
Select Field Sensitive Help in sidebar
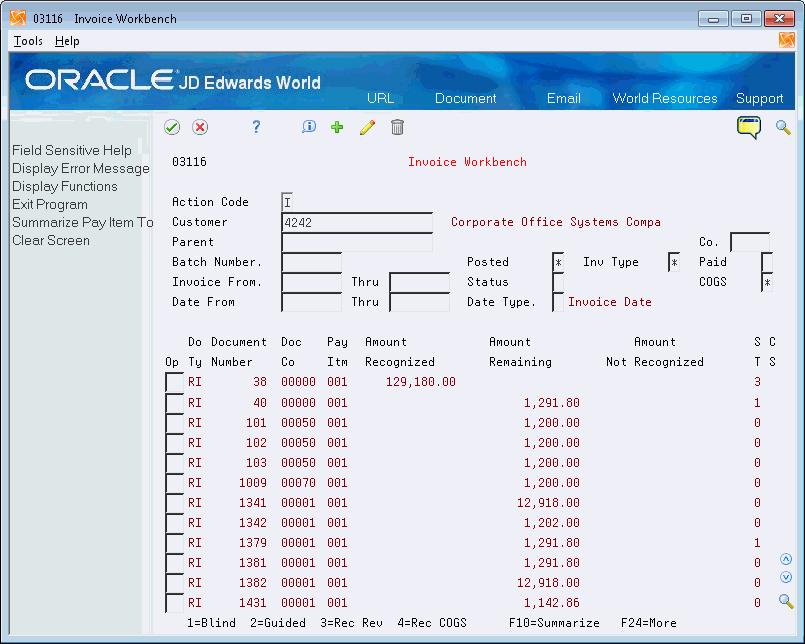[72, 150]
